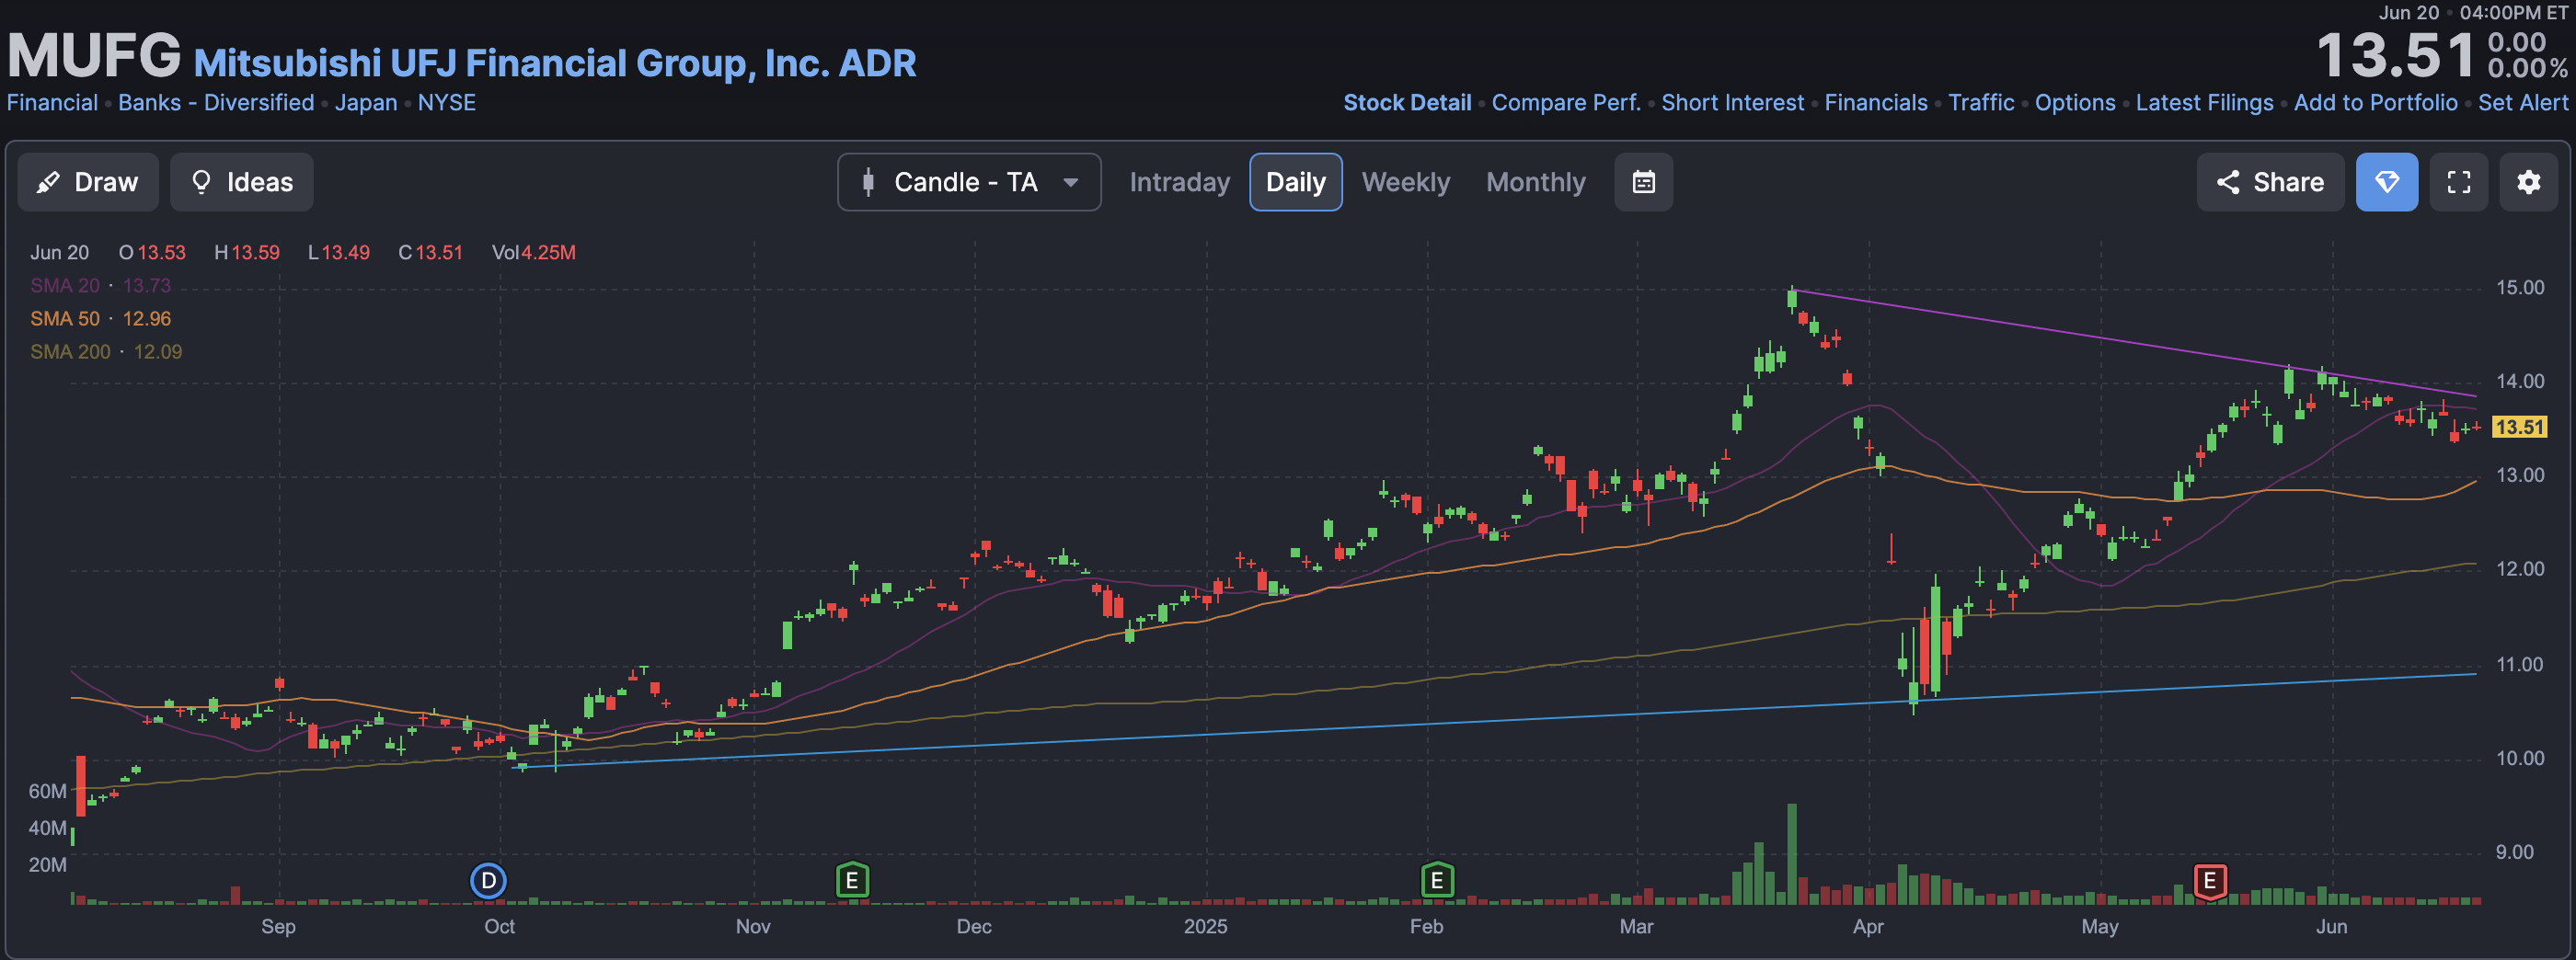Open the Latest Filings link
2576x960 pixels.
[2204, 103]
